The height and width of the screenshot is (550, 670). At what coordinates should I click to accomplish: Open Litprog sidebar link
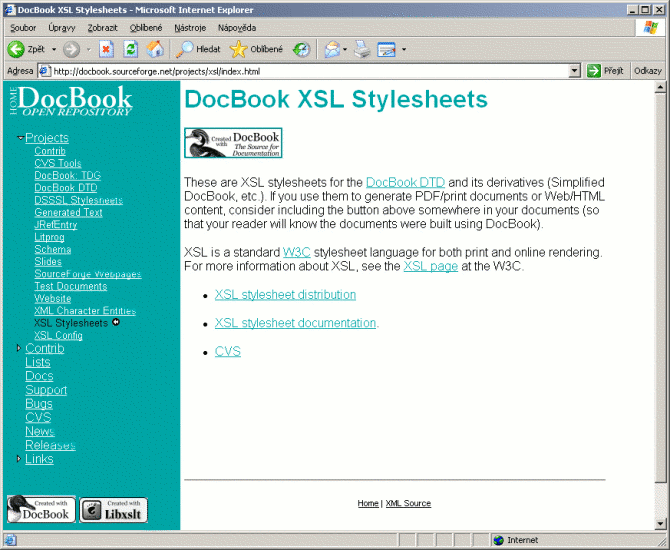50,237
